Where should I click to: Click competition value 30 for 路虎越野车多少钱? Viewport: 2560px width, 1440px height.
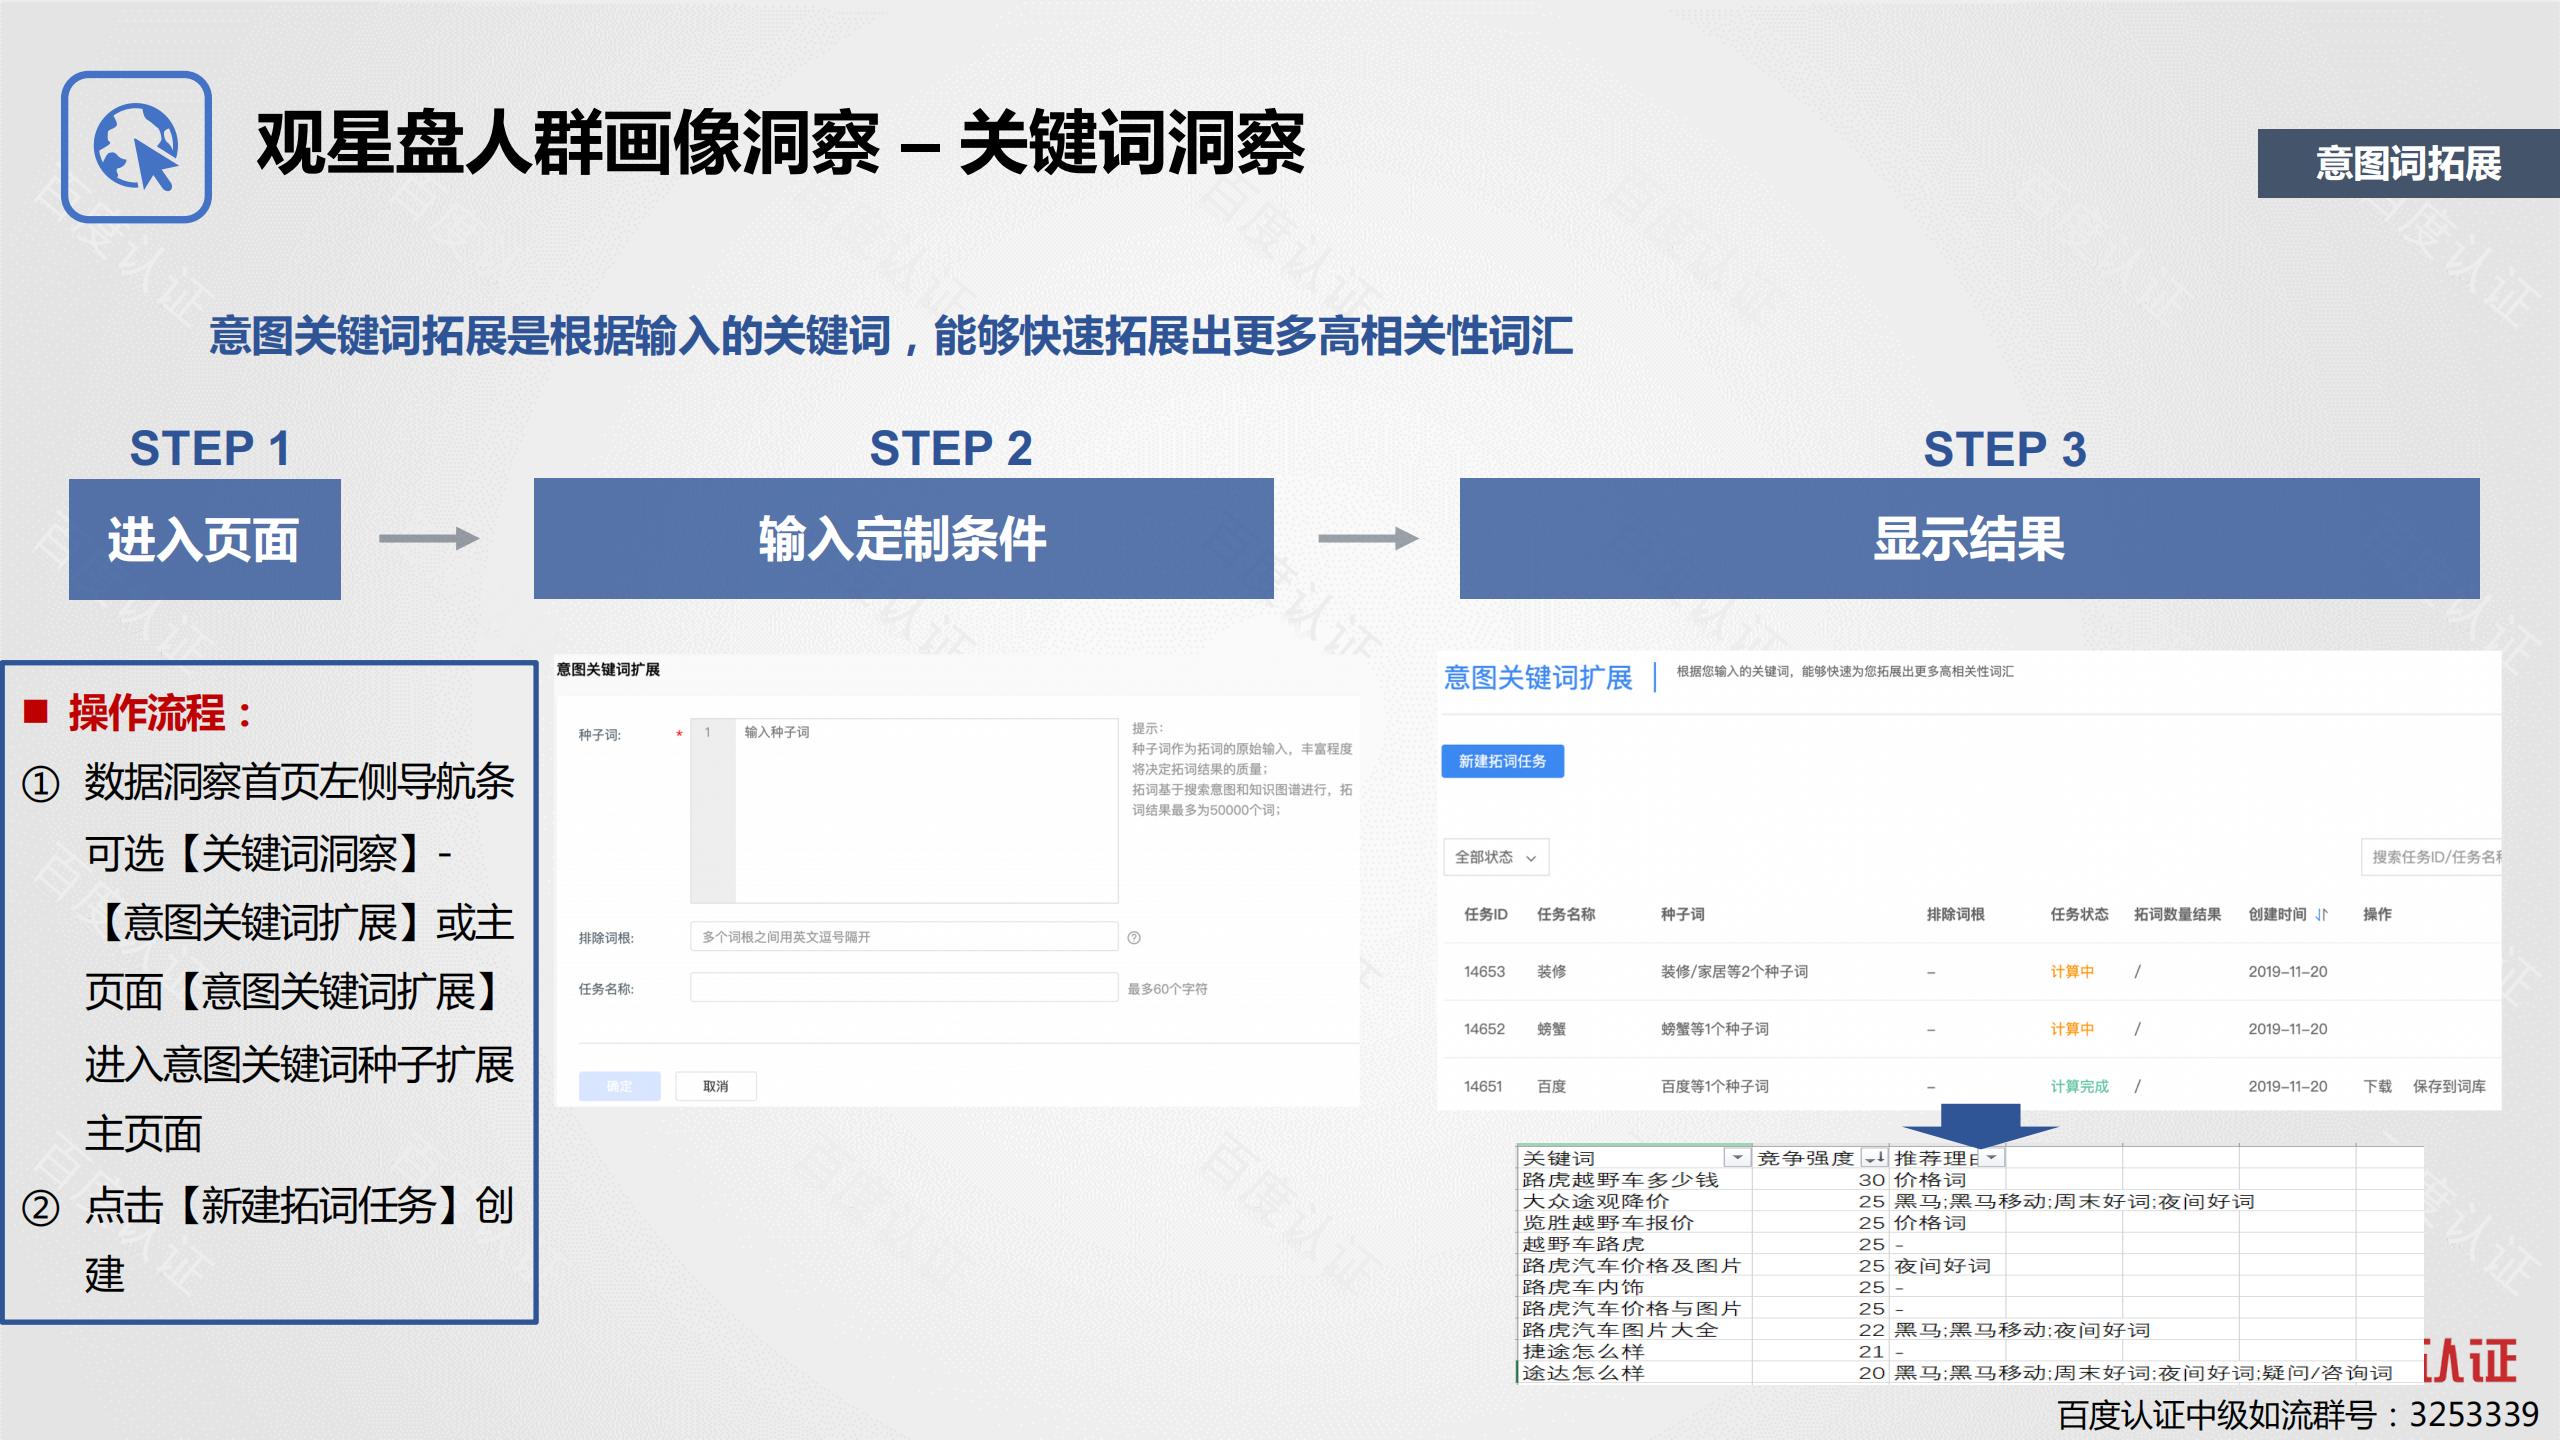click(x=1872, y=1180)
